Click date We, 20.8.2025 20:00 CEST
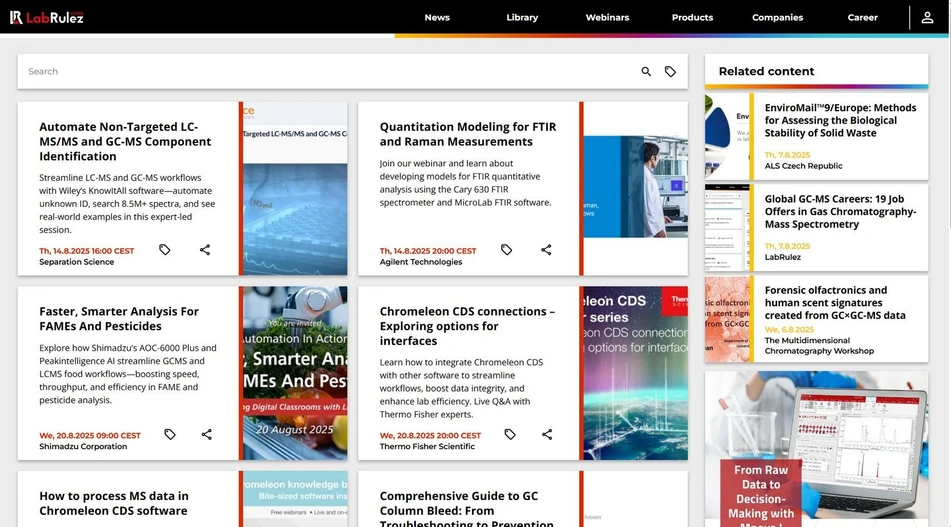This screenshot has height=527, width=951. point(430,435)
